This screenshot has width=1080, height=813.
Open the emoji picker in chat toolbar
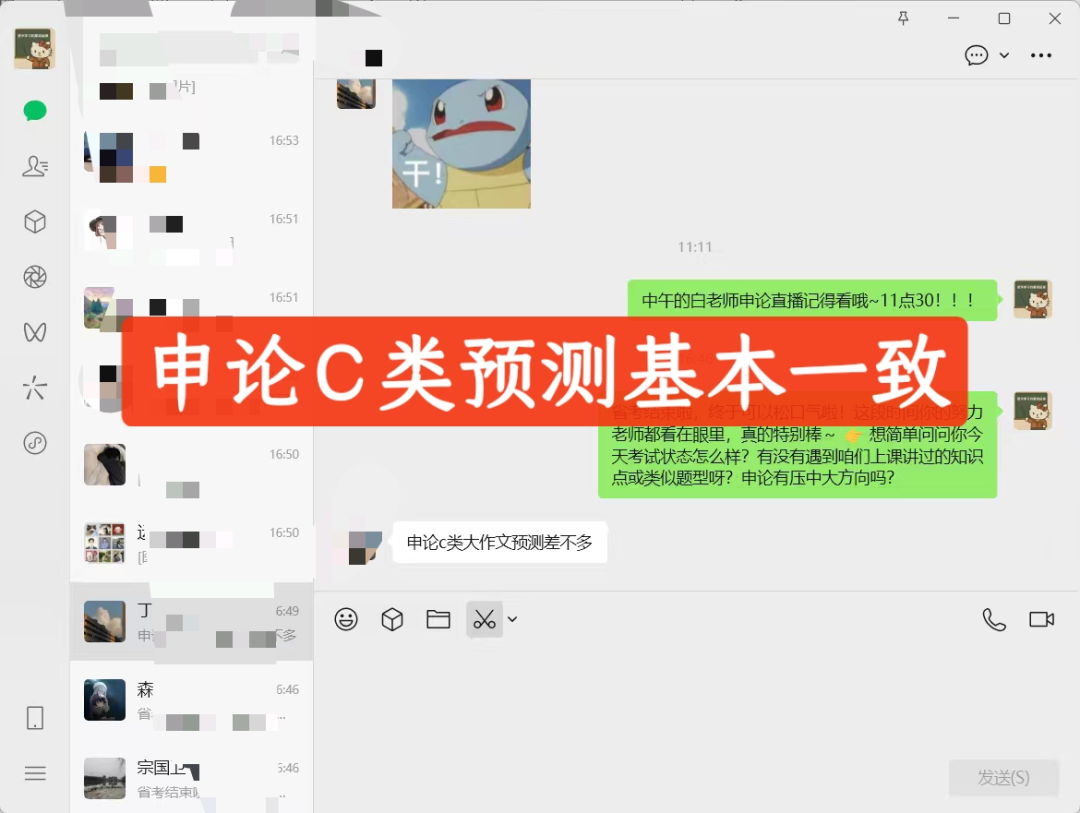tap(346, 620)
